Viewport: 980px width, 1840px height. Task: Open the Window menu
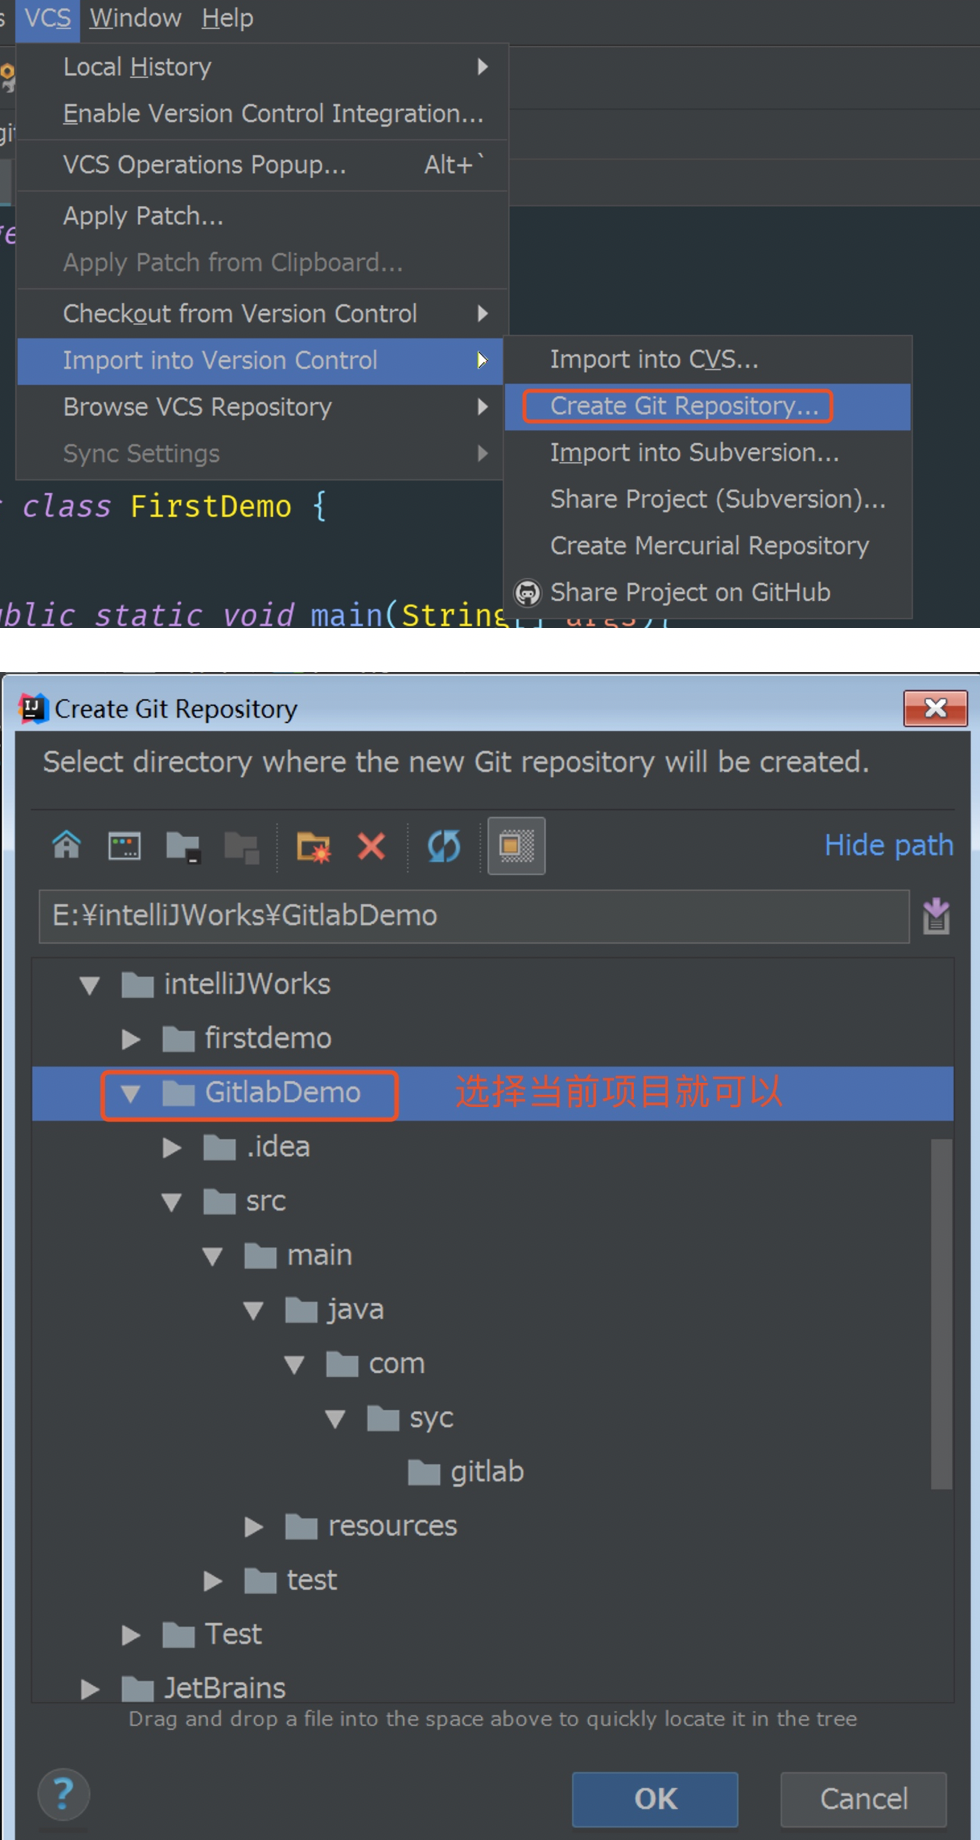(135, 18)
